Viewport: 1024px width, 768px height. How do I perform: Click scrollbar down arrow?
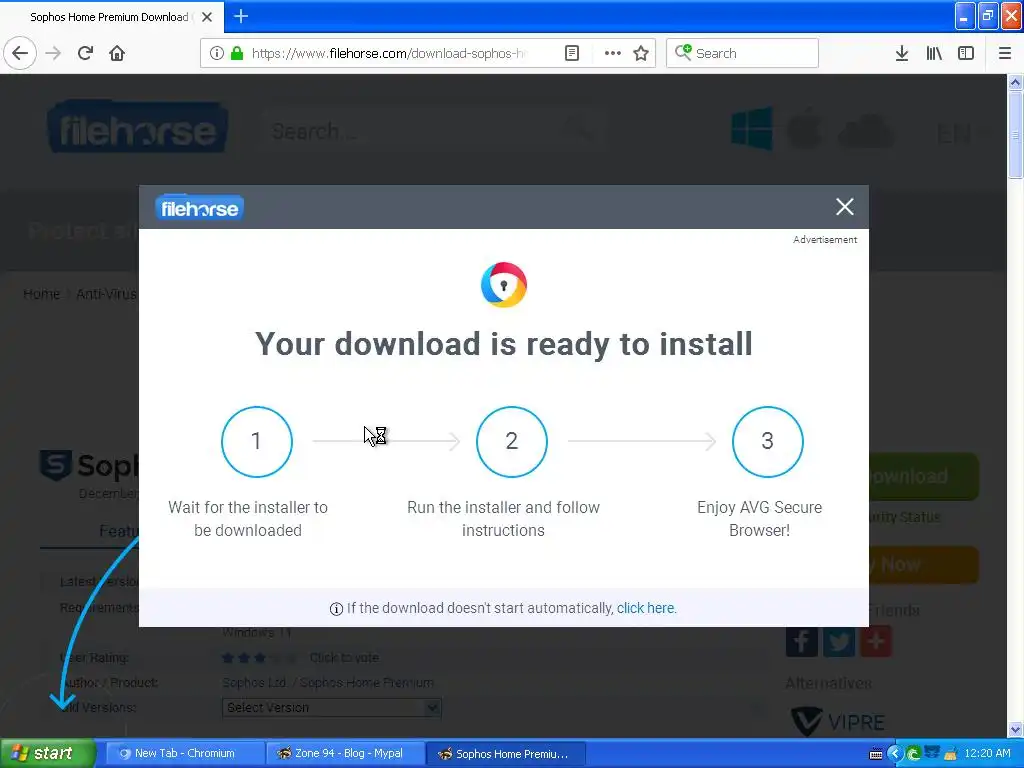[x=1015, y=729]
